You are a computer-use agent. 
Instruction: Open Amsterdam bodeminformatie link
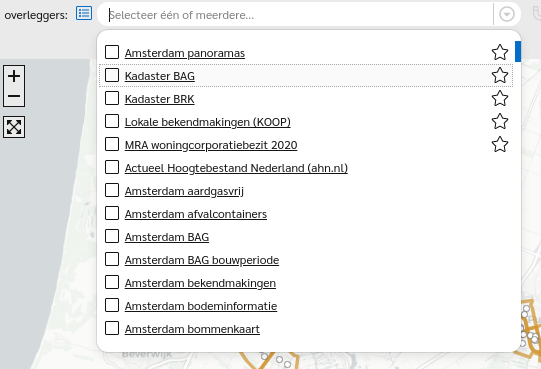201,306
